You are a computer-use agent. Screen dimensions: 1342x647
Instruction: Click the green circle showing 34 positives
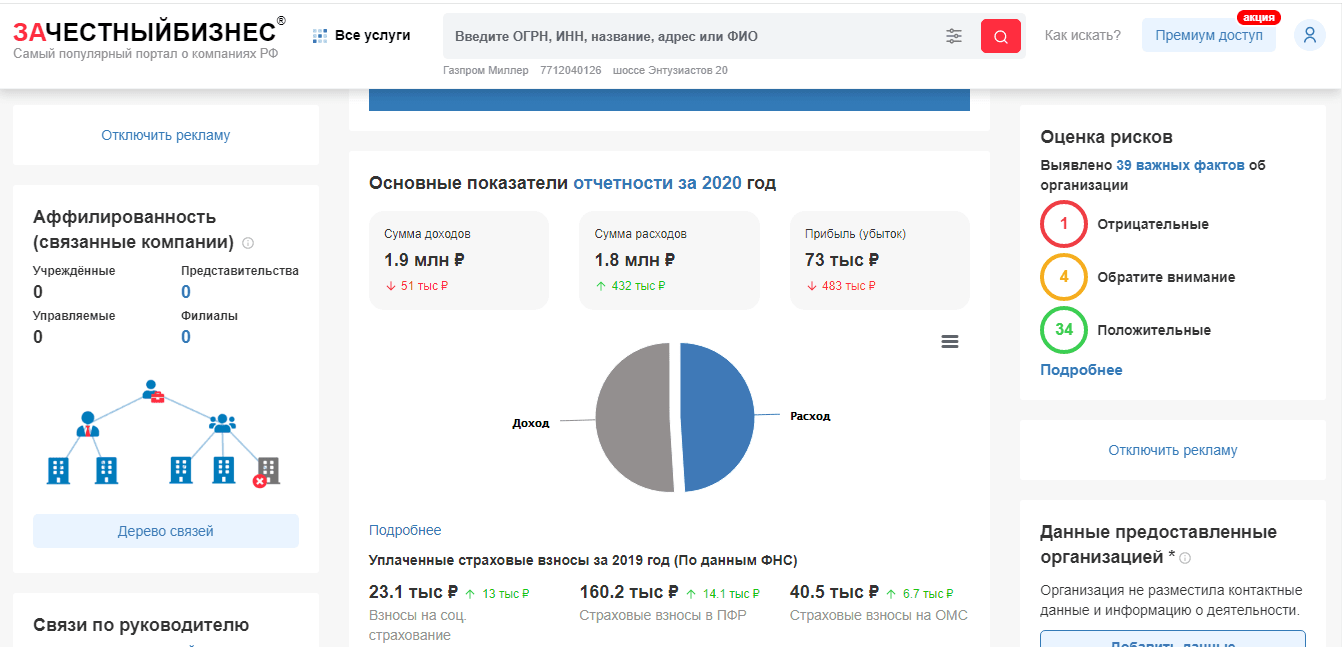coord(1063,330)
